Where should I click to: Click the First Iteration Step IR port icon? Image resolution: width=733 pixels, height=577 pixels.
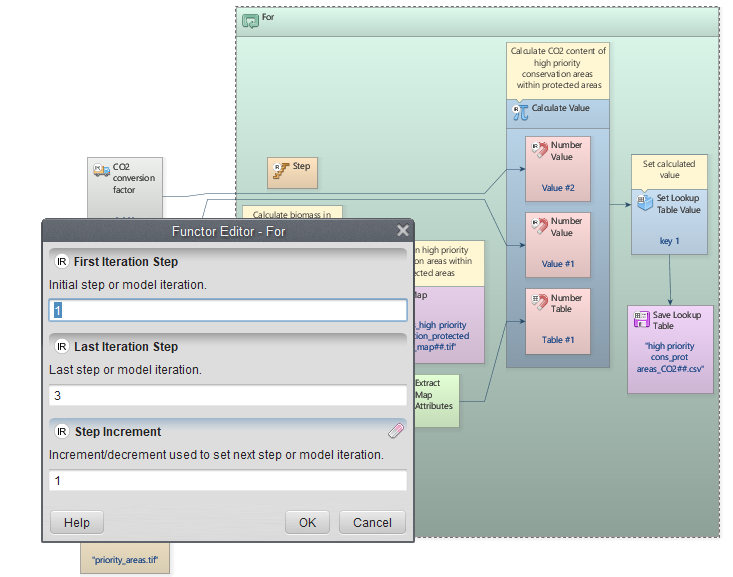[62, 261]
